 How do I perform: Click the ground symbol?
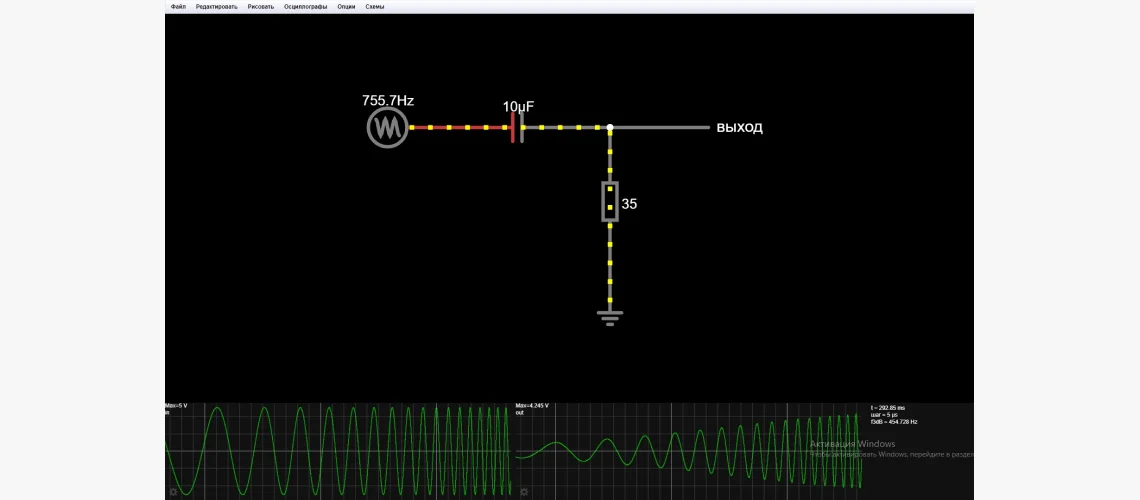point(610,317)
